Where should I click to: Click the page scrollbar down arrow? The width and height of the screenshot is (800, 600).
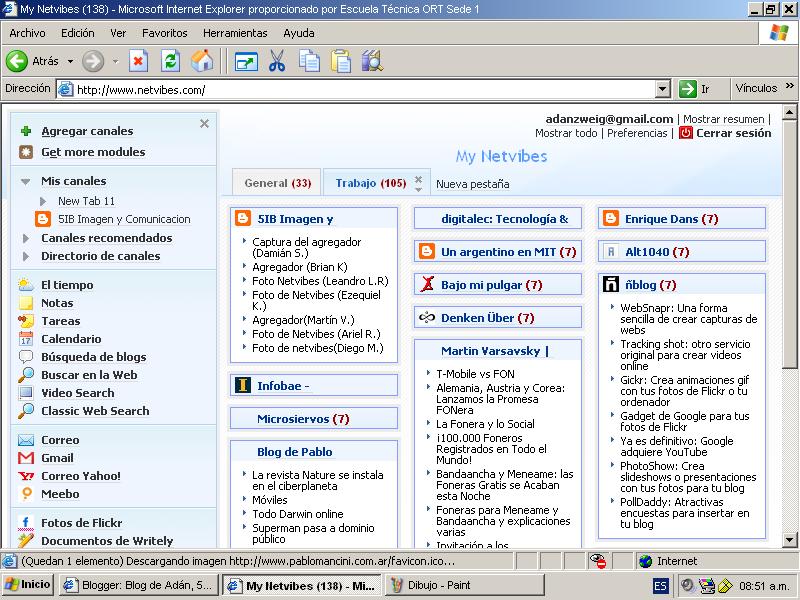pos(789,540)
